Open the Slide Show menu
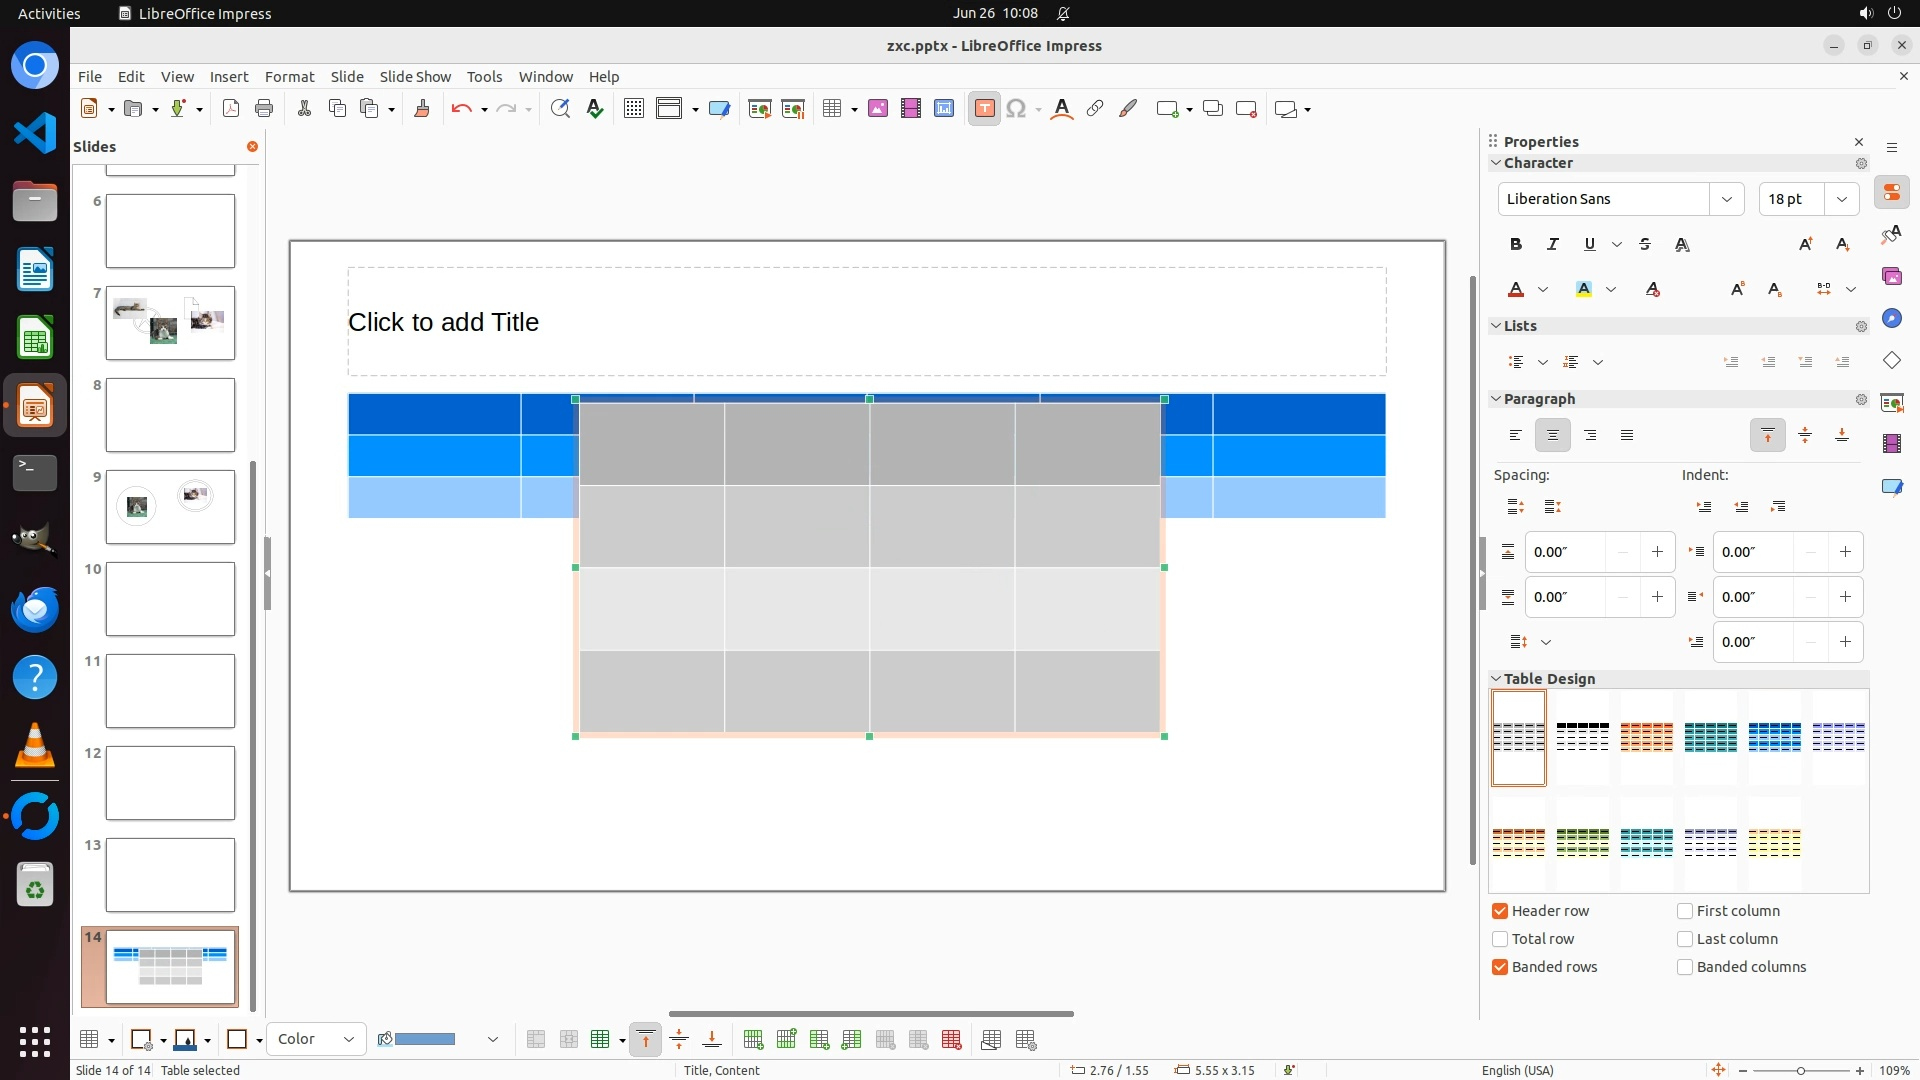The width and height of the screenshot is (1920, 1080). click(415, 77)
